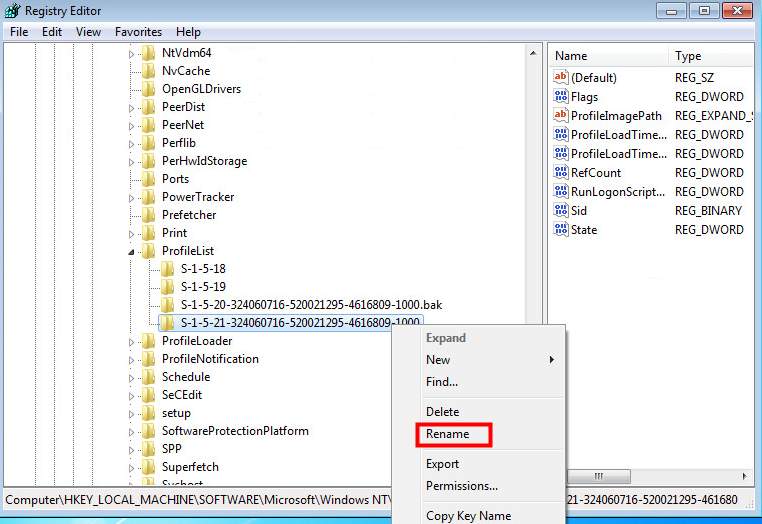Image resolution: width=762 pixels, height=524 pixels.
Task: Select the ProfileImagePath value name
Action: pyautogui.click(x=616, y=116)
